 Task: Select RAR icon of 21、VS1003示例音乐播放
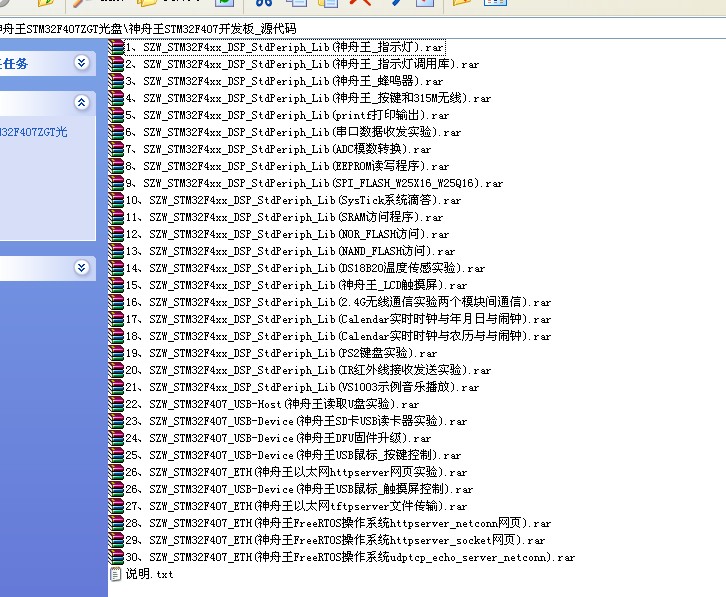click(x=116, y=387)
